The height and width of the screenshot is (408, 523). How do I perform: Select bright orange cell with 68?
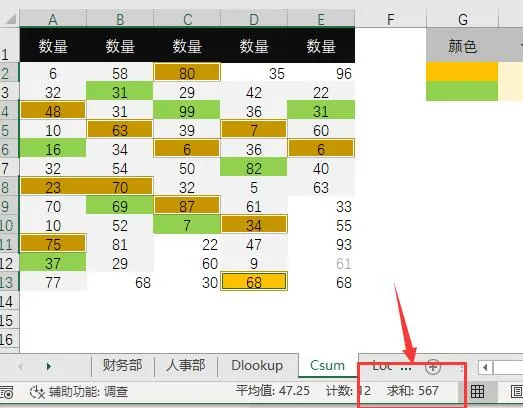pos(254,282)
